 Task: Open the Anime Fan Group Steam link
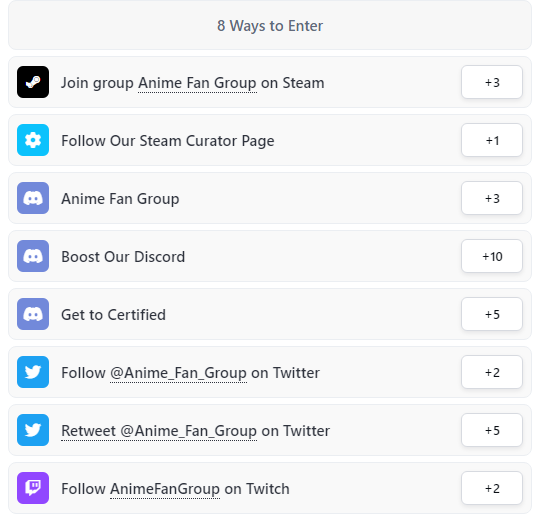197,83
